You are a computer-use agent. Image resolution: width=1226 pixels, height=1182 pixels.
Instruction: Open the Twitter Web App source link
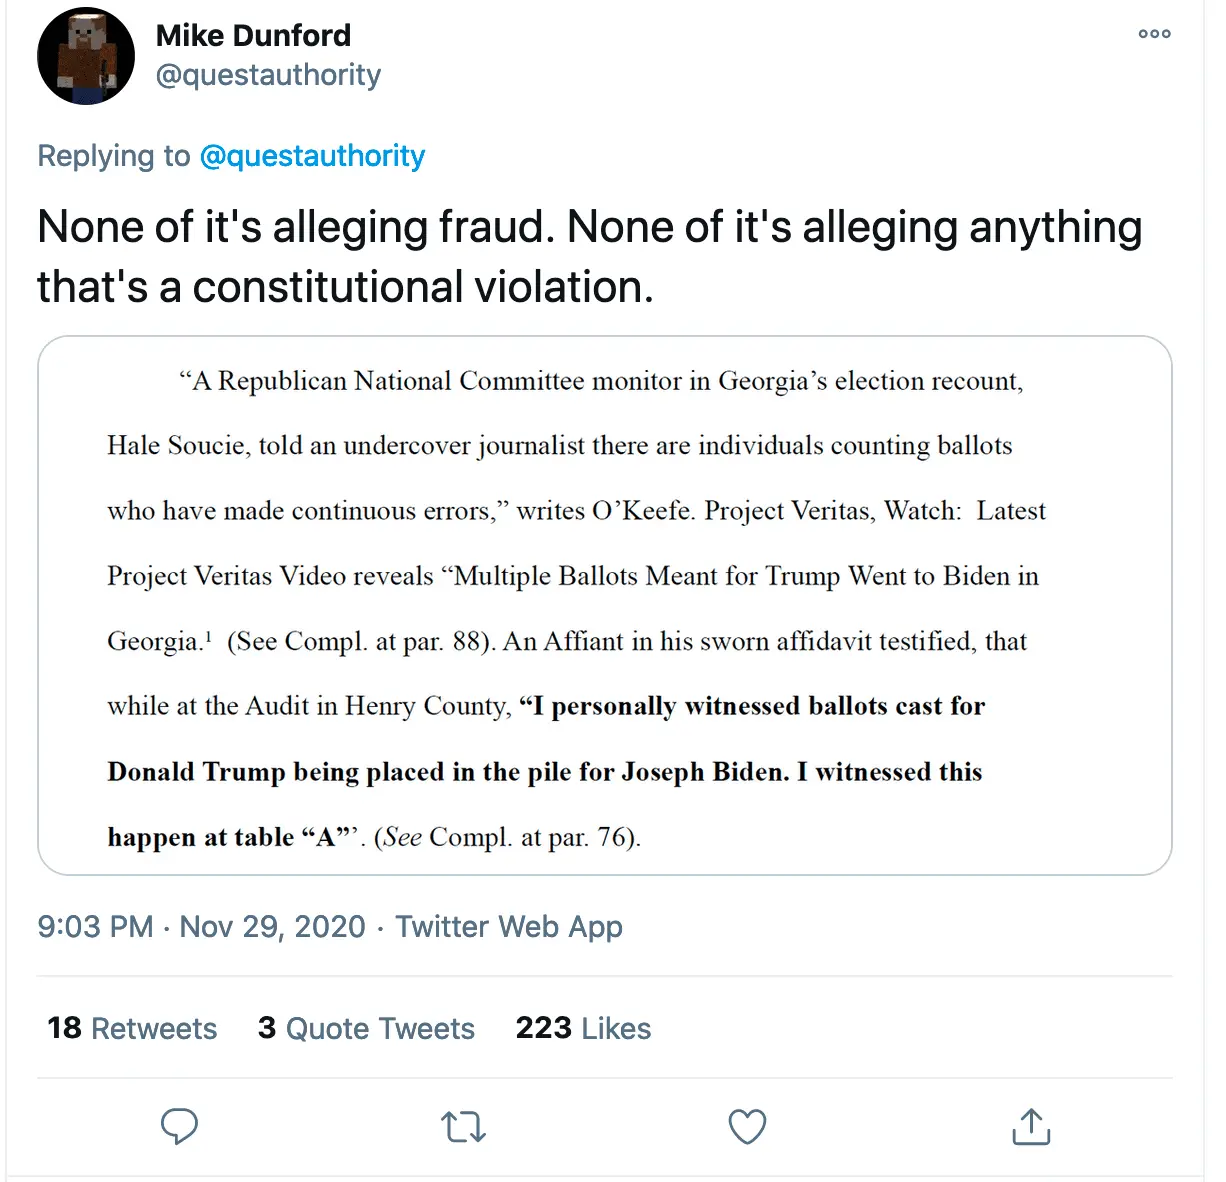pos(509,927)
